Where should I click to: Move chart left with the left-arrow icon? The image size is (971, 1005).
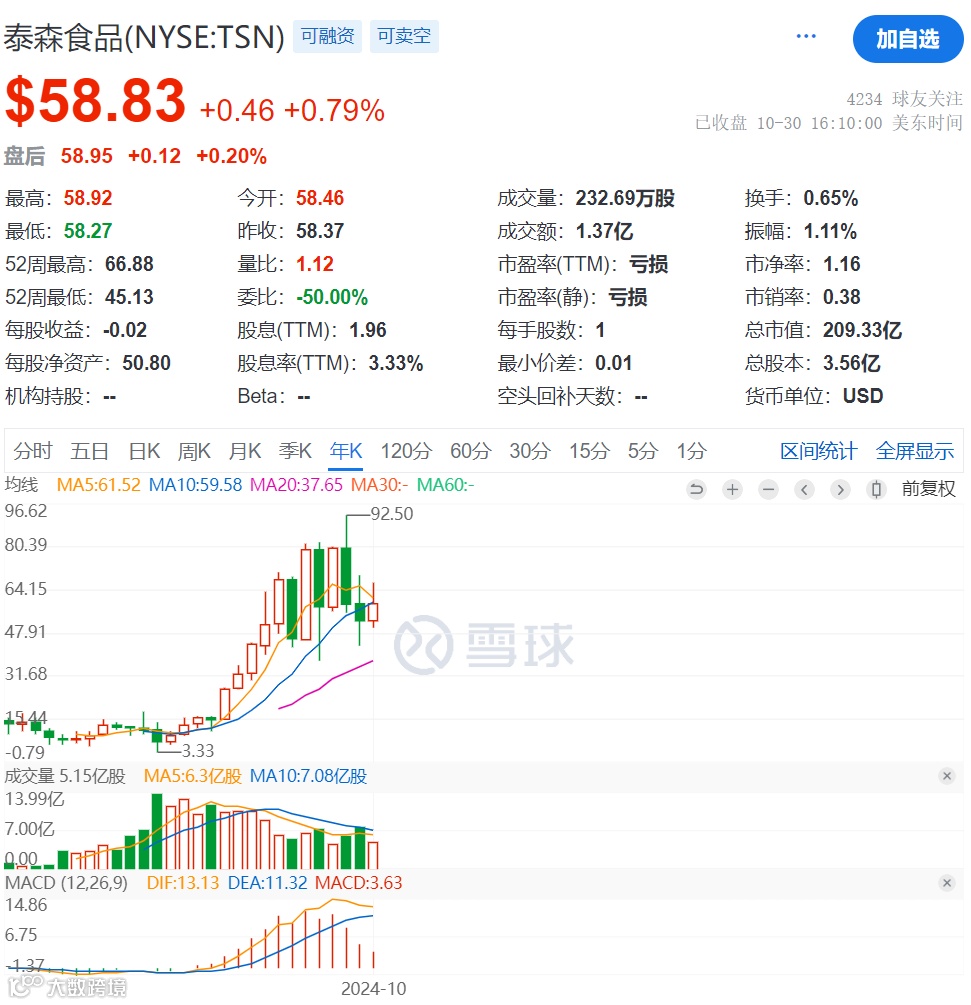point(804,490)
